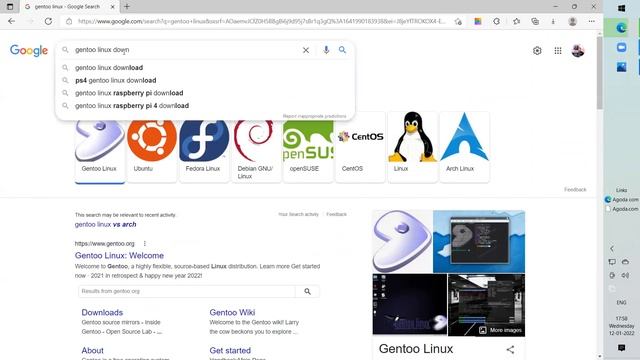Click the Google logo
640x360 pixels.
coord(29,51)
